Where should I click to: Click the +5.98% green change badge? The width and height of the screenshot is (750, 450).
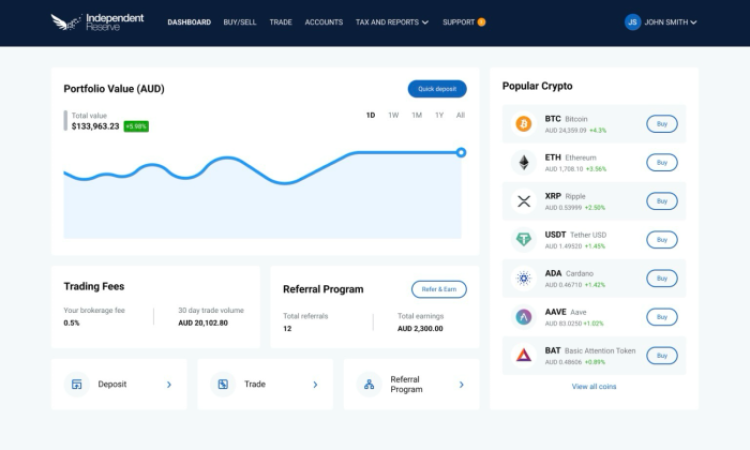pyautogui.click(x=136, y=126)
